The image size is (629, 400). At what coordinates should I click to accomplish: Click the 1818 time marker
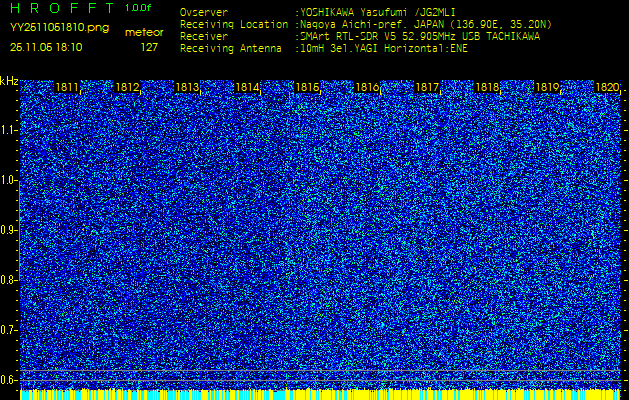[x=487, y=88]
